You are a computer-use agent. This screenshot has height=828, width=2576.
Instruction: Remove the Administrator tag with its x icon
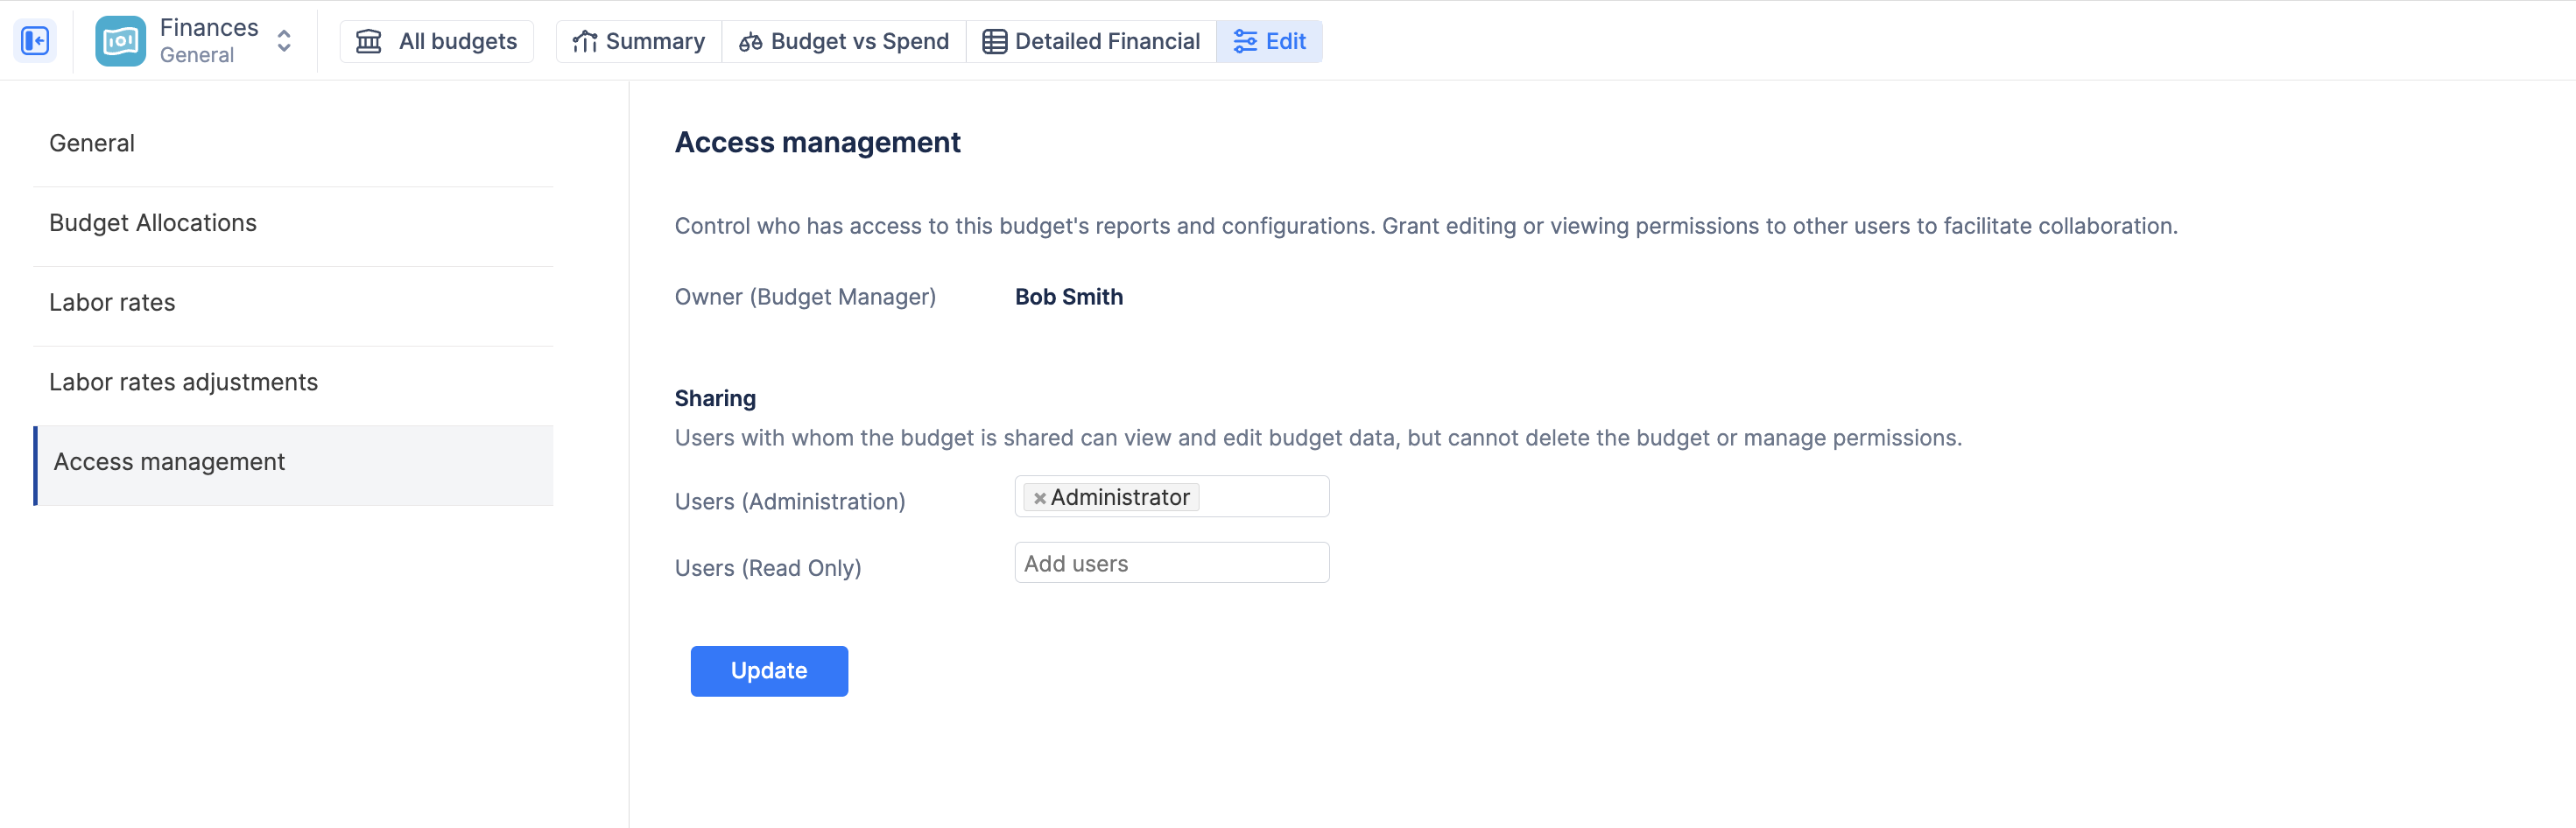click(x=1039, y=498)
